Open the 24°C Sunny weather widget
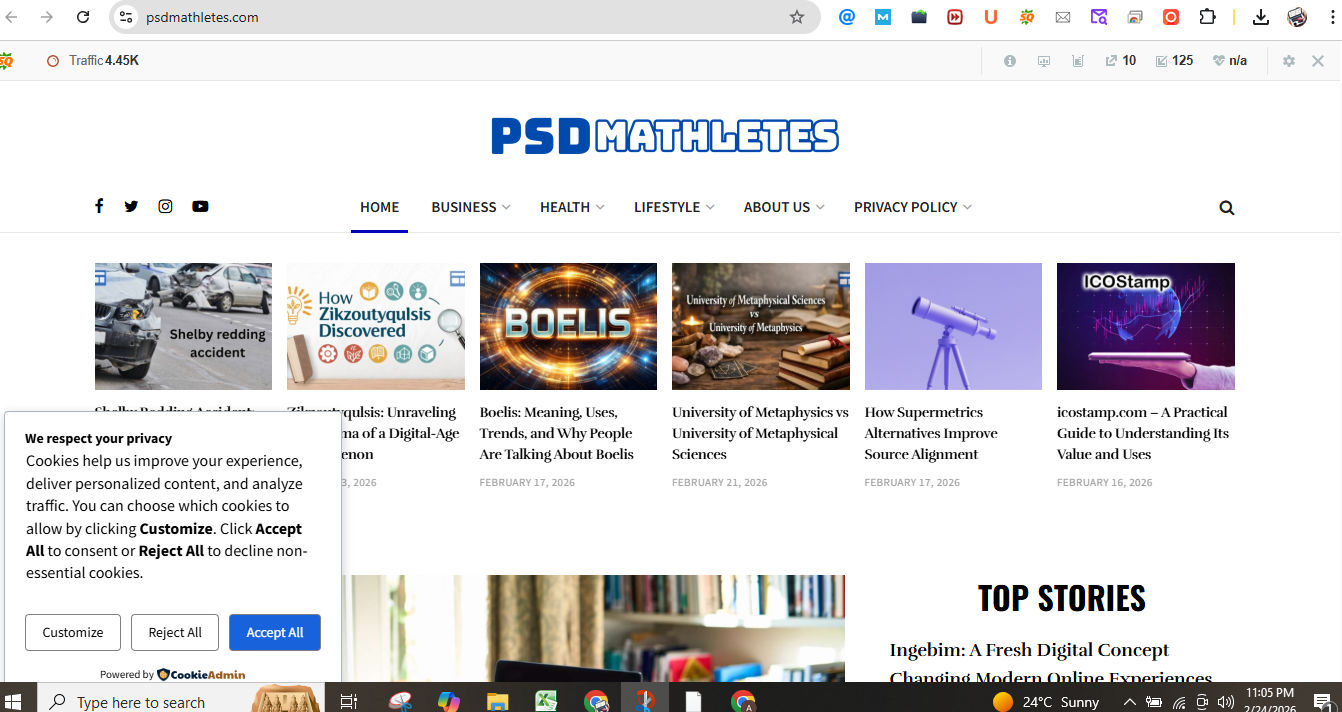The height and width of the screenshot is (712, 1342). click(1046, 702)
